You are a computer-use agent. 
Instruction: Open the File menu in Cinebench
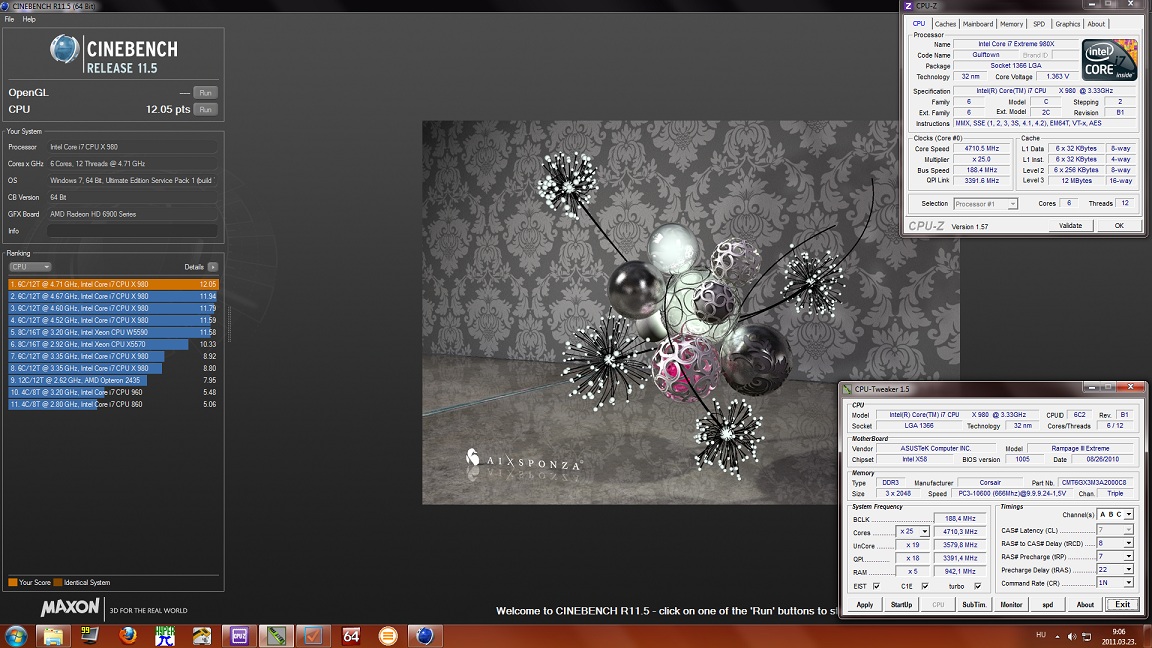pos(9,19)
